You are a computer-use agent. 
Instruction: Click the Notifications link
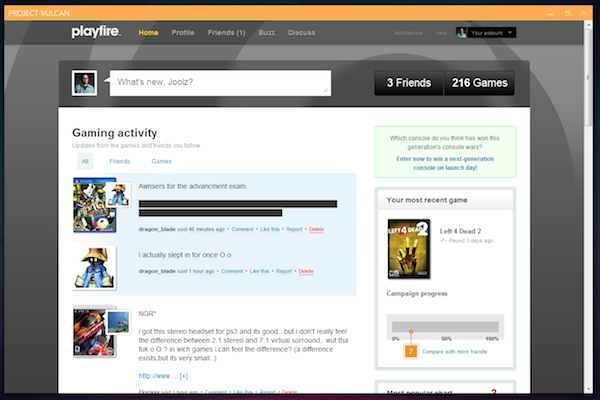pos(408,33)
